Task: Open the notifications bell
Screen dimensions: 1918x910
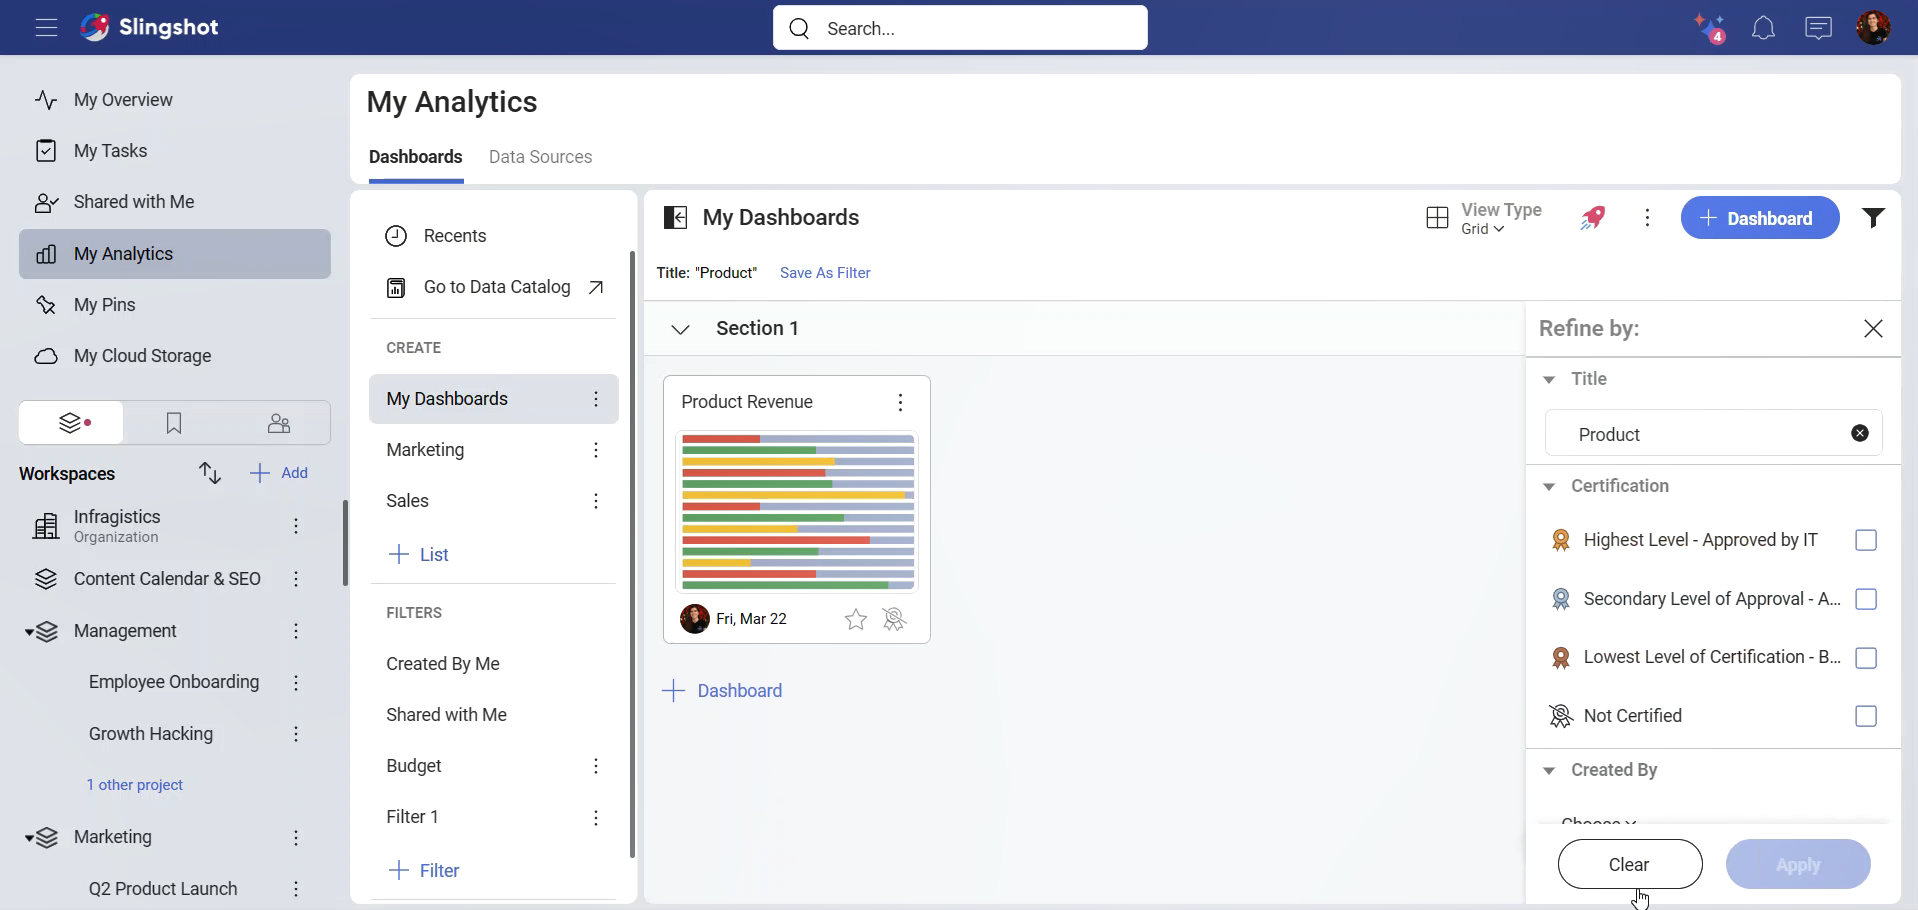Action: pos(1763,28)
